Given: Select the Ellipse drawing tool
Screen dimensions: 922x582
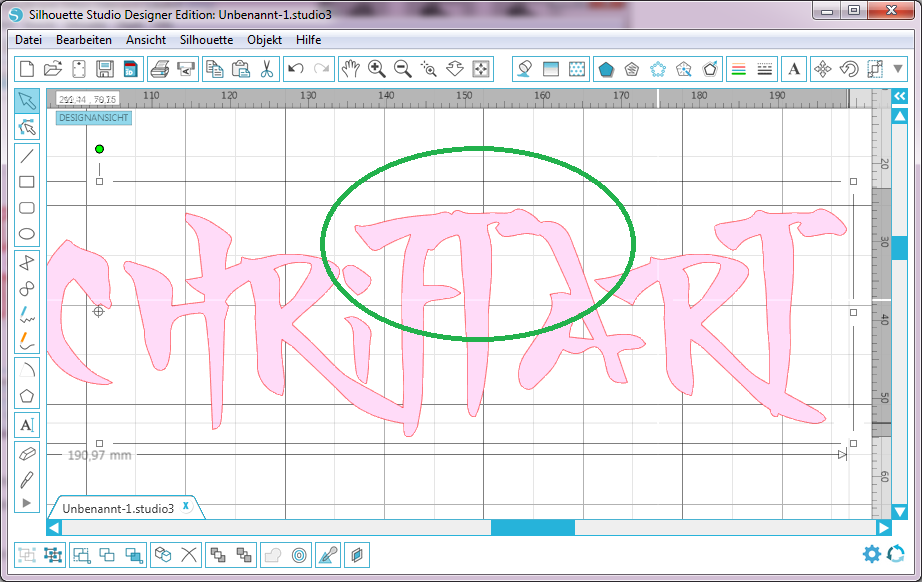Looking at the screenshot, I should pos(27,236).
